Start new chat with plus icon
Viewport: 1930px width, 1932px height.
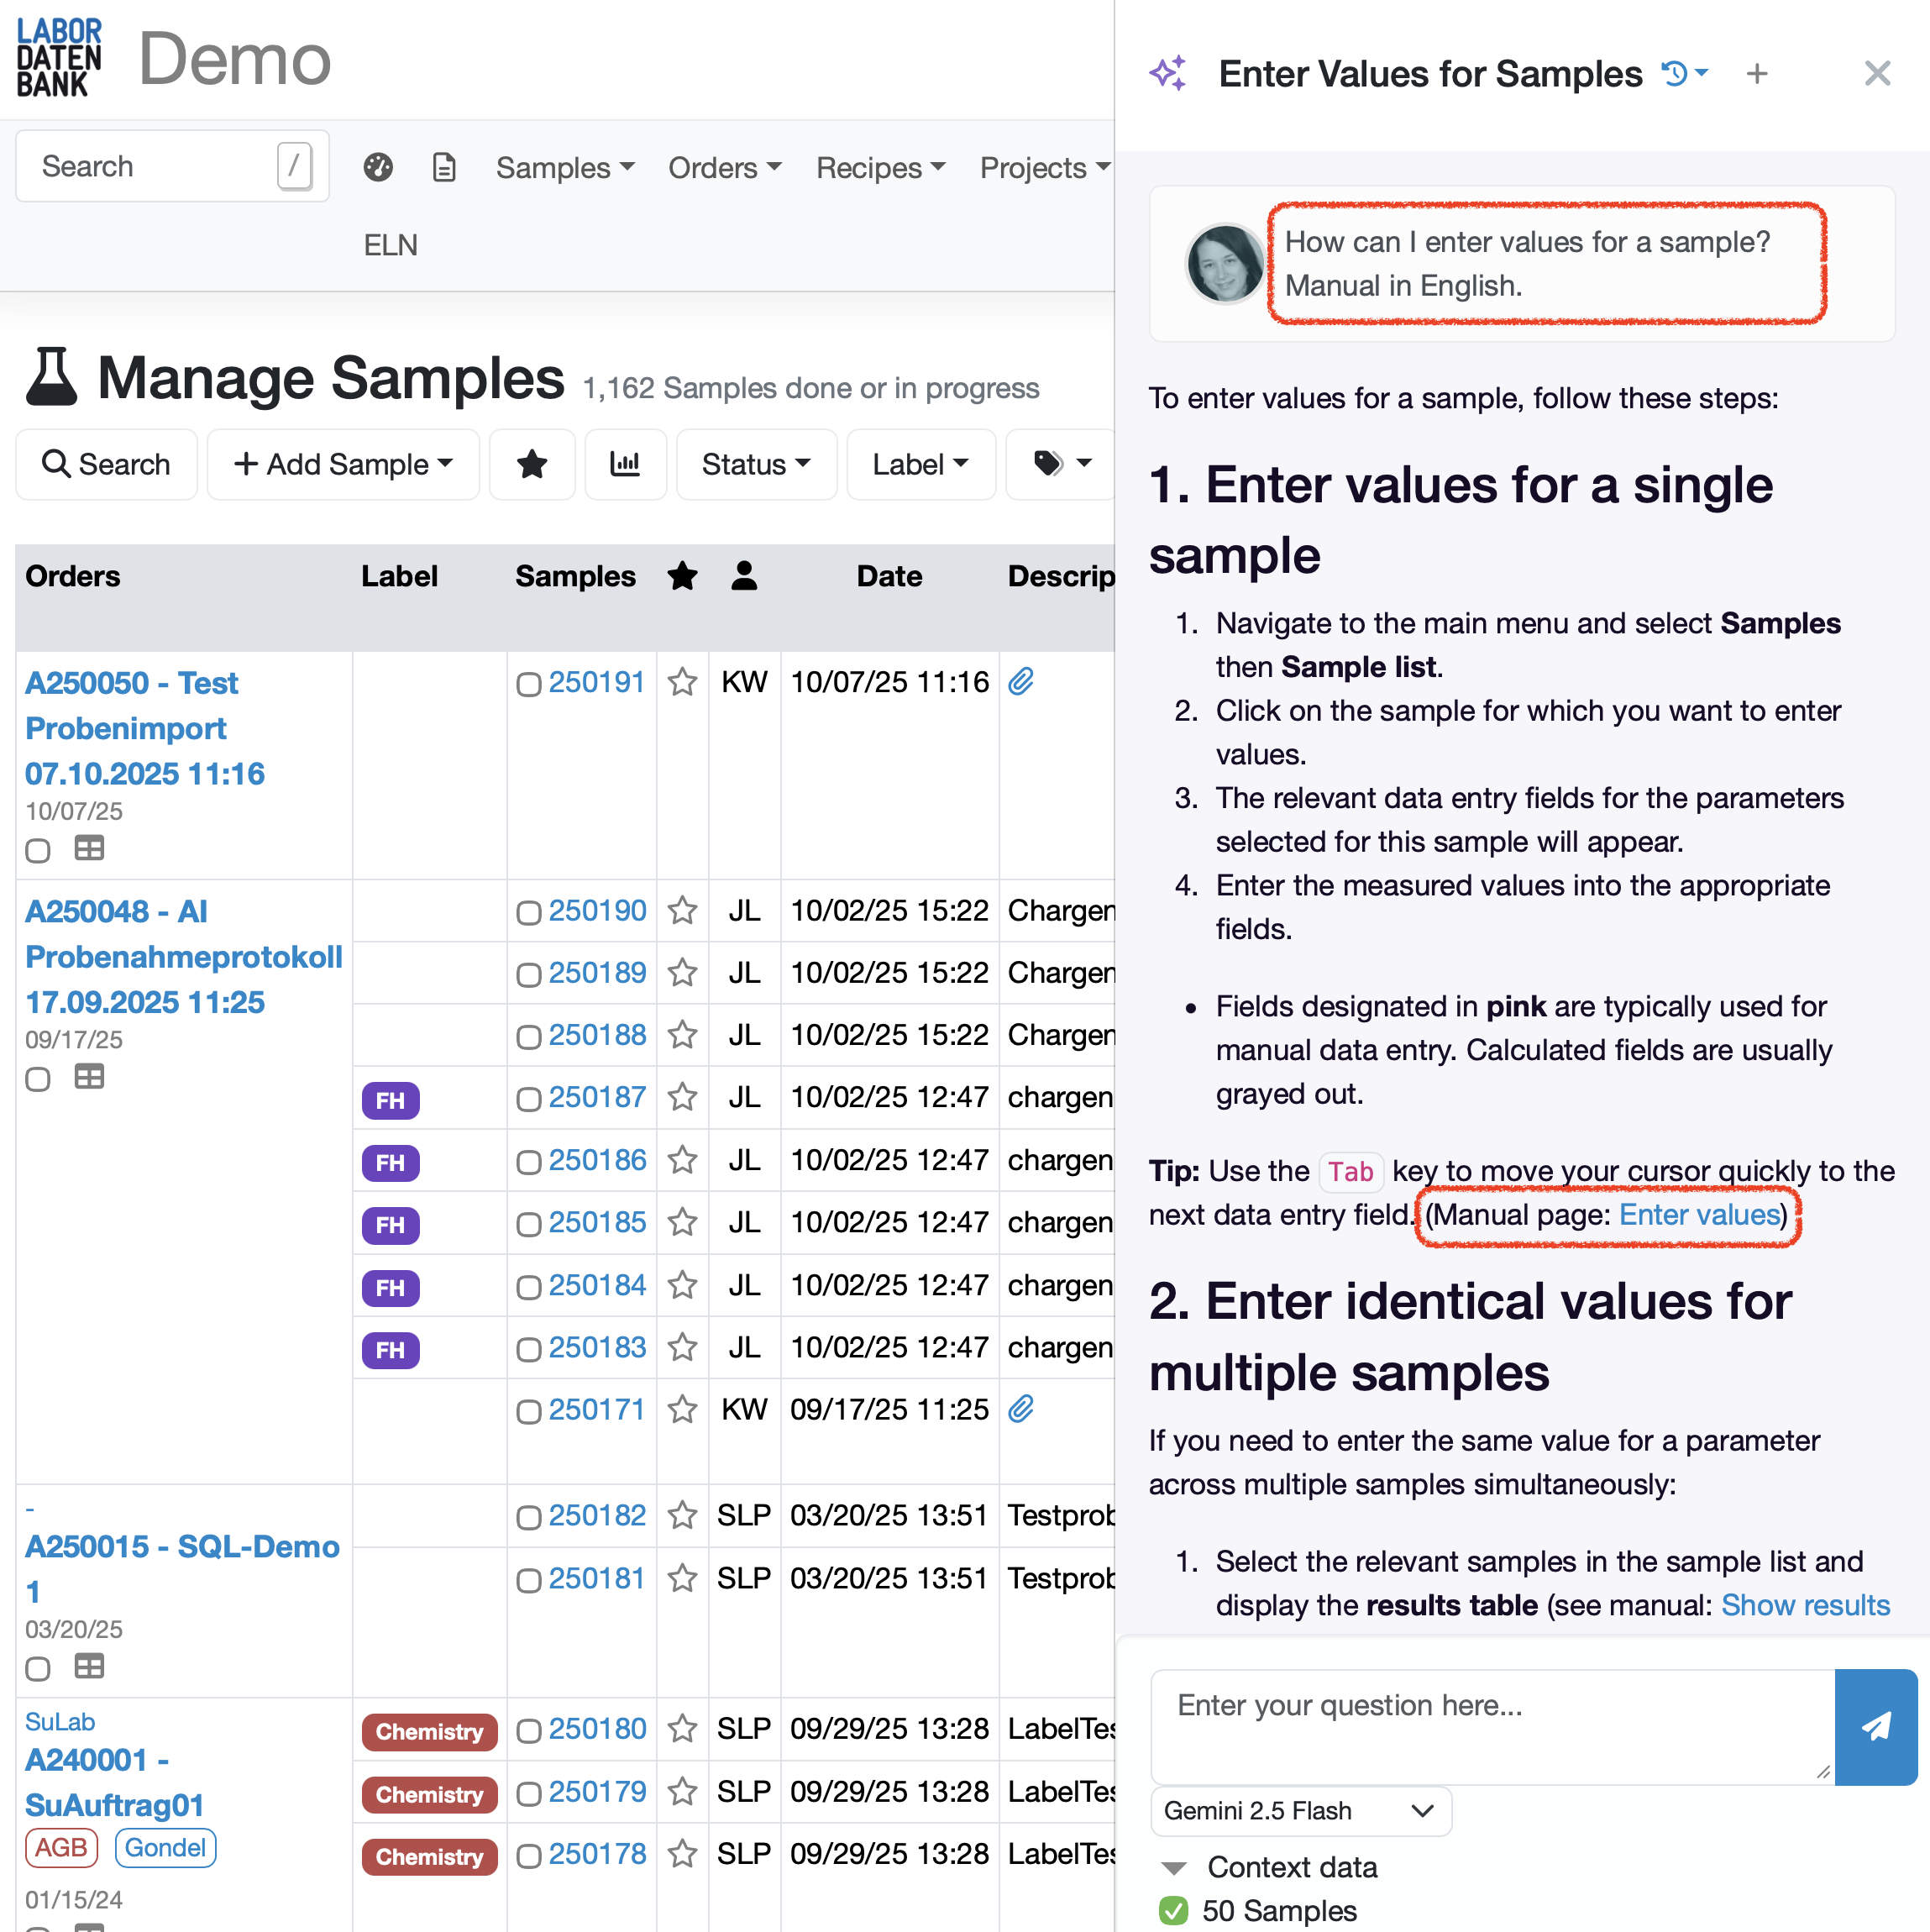coord(1757,73)
